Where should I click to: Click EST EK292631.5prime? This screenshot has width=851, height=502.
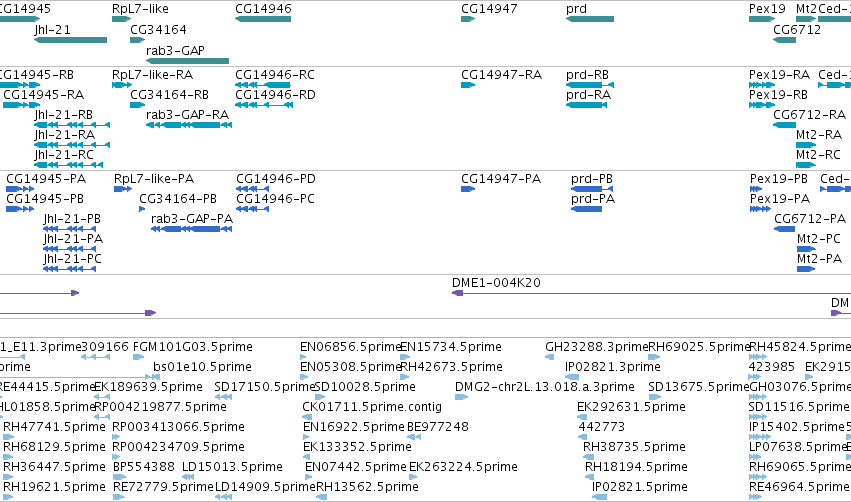[x=582, y=417]
